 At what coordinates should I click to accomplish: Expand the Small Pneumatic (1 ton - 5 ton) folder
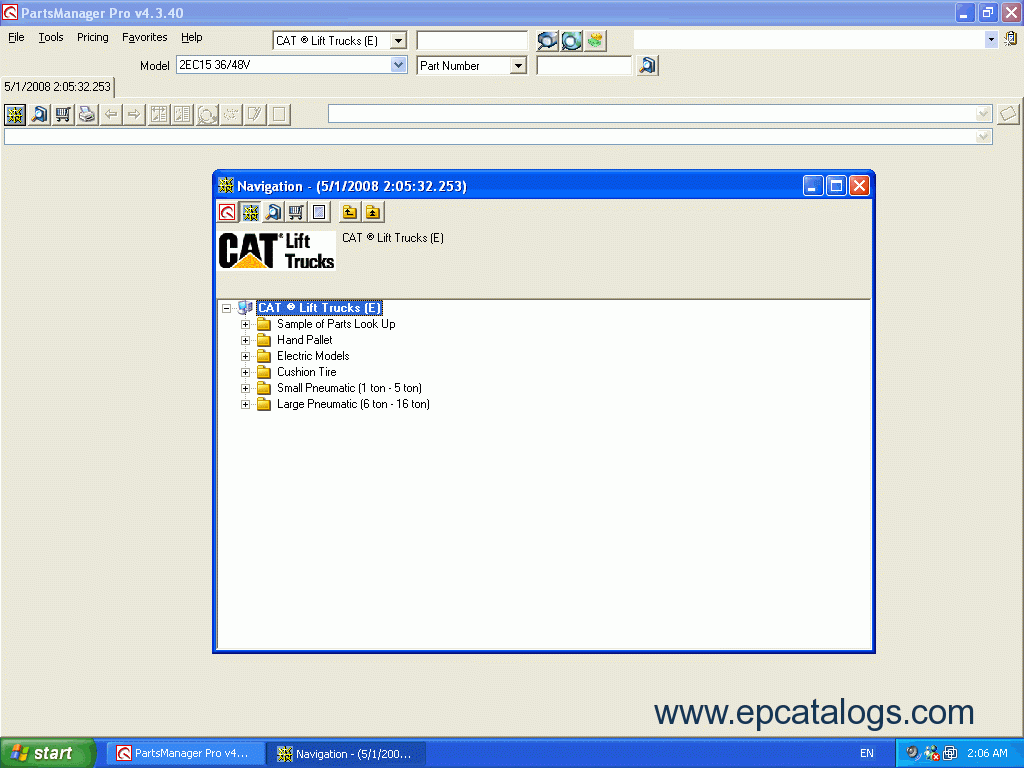coord(246,389)
